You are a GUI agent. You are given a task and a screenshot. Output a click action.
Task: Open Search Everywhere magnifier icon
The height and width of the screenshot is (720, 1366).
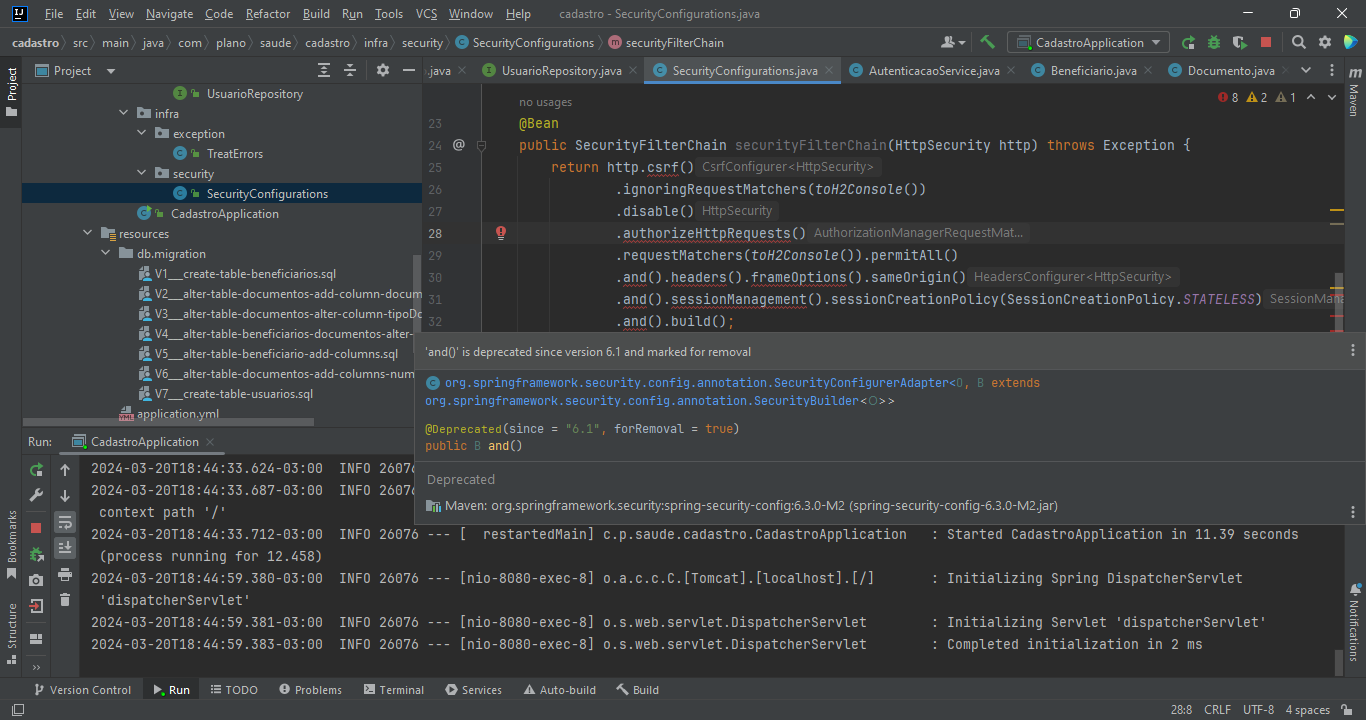(x=1298, y=42)
